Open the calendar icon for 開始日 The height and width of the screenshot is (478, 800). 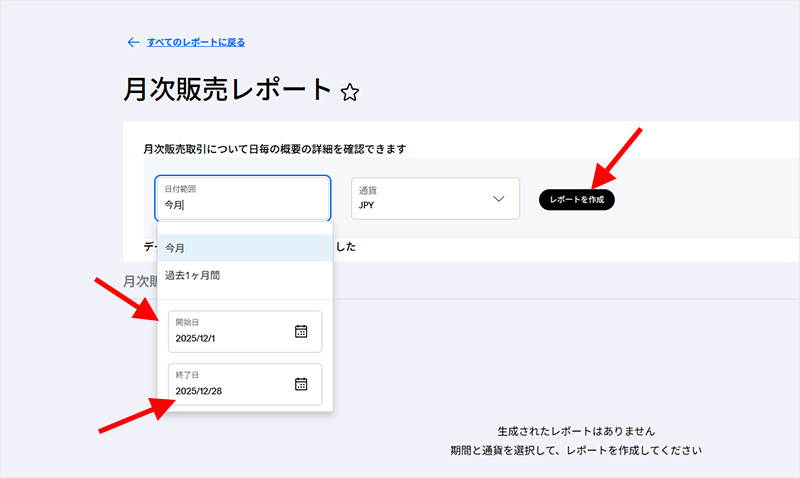(x=301, y=331)
